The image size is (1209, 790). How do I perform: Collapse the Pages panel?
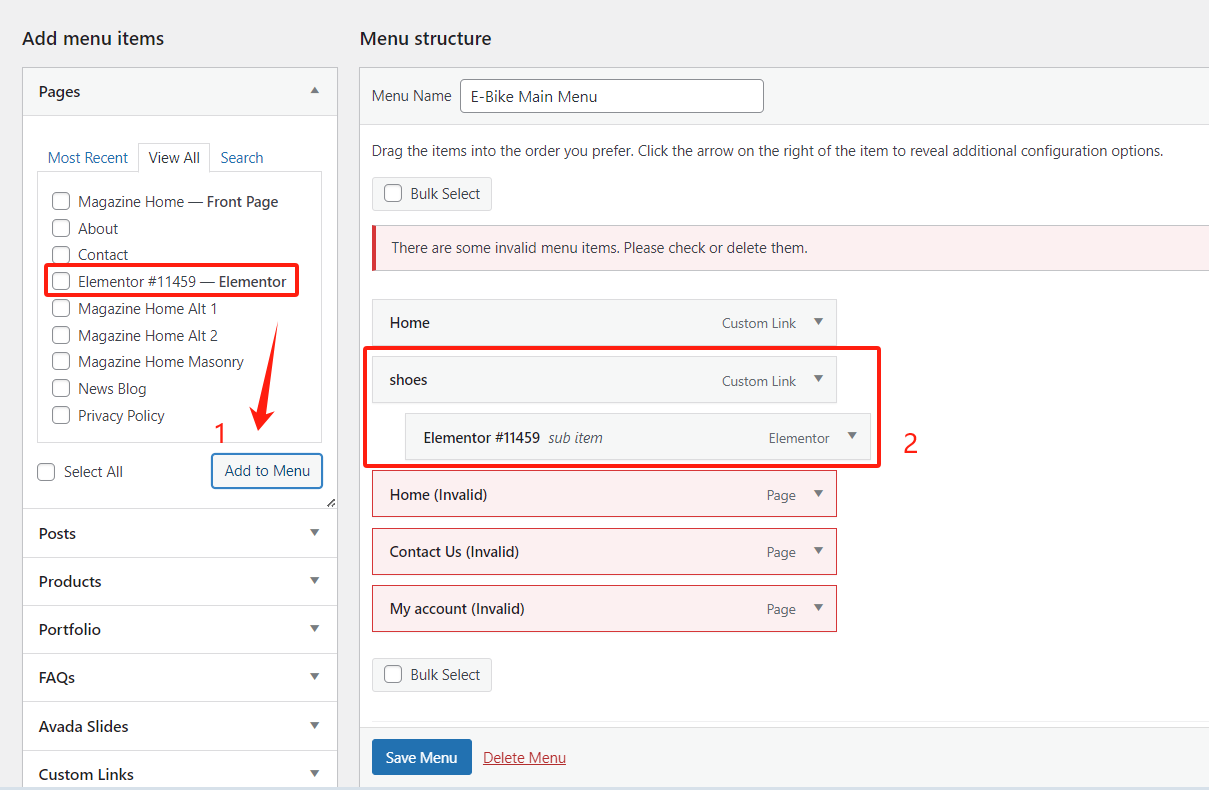316,91
